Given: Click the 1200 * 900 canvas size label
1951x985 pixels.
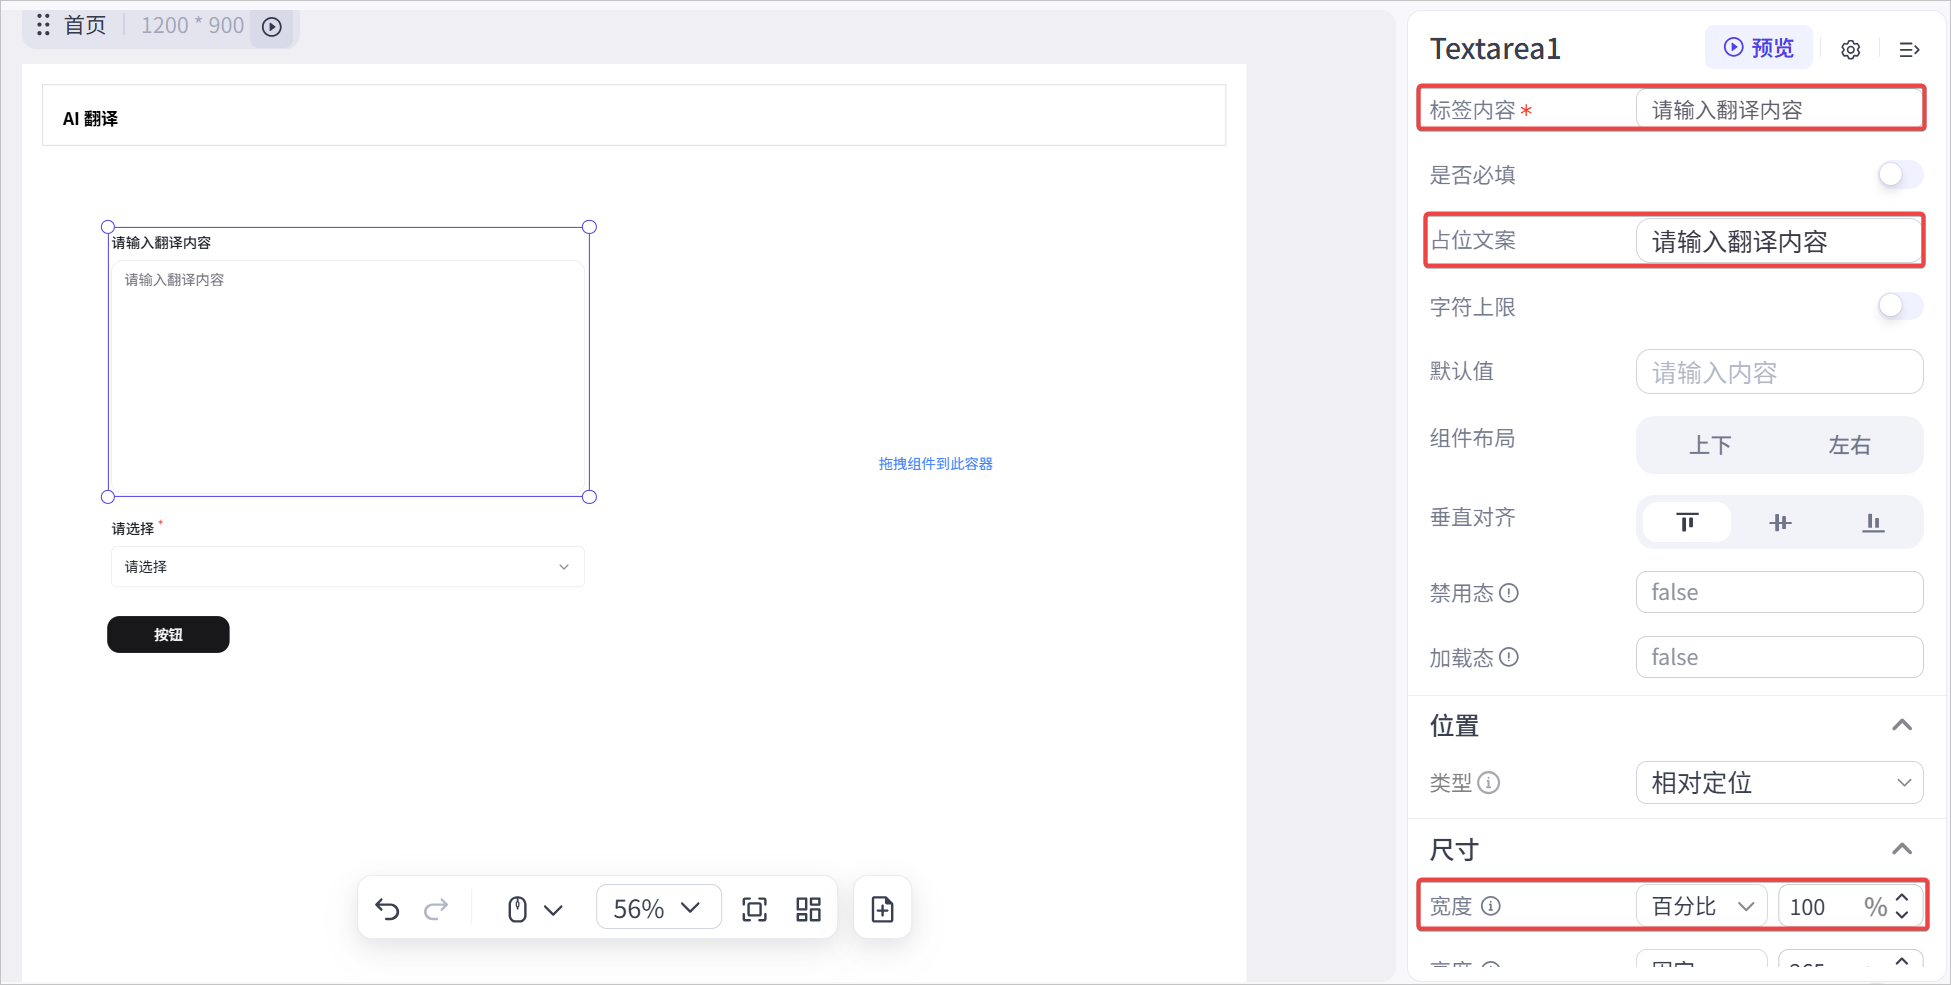Looking at the screenshot, I should pos(192,25).
